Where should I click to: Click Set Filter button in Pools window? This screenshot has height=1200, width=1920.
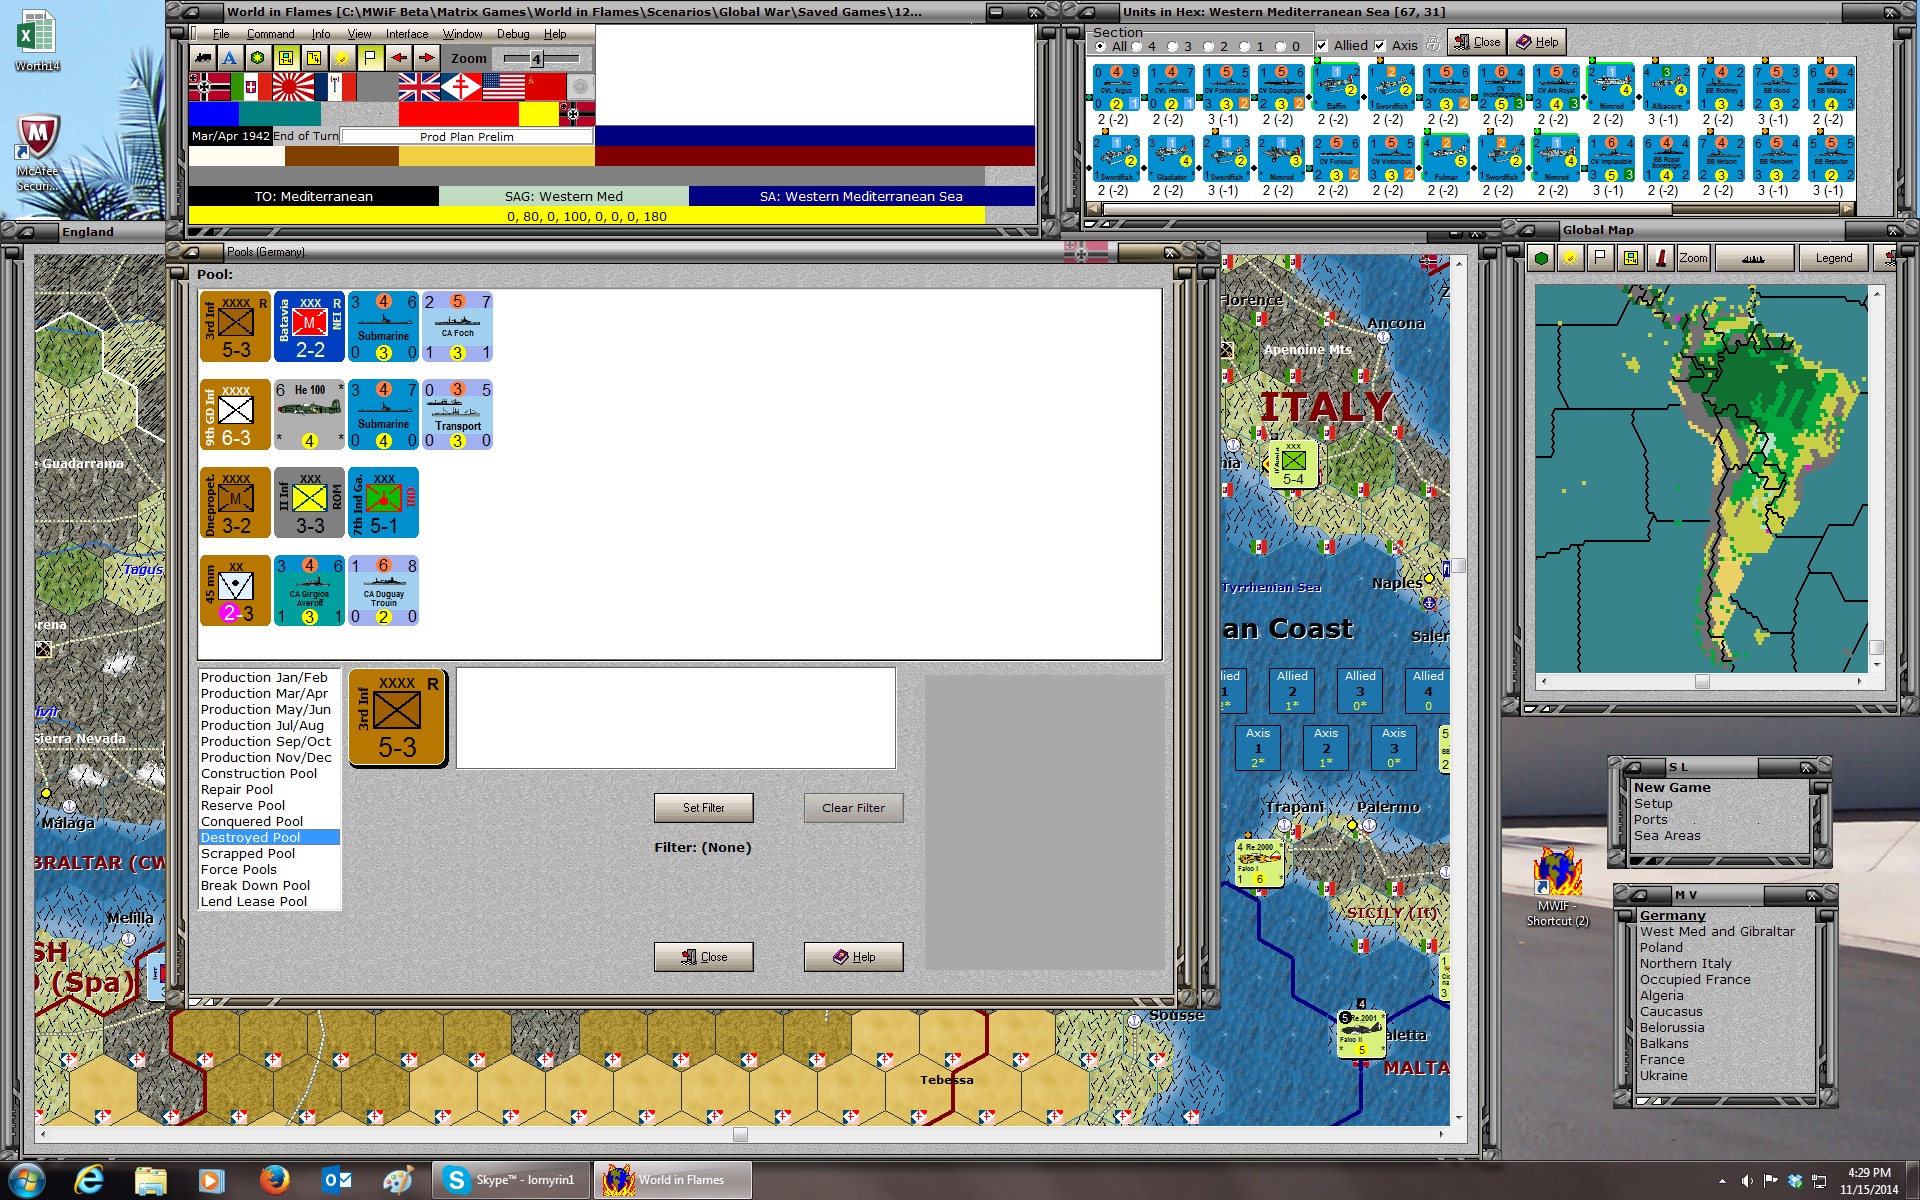point(703,808)
